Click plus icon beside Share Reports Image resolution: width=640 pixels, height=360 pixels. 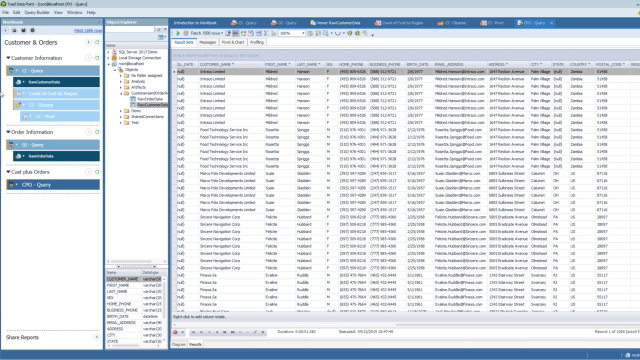pyautogui.click(x=97, y=337)
